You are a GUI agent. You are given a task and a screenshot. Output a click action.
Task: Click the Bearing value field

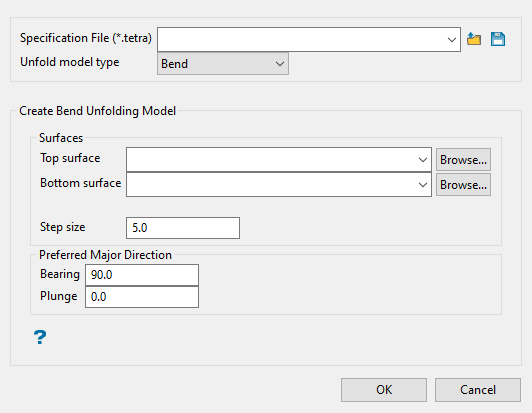[x=142, y=275]
